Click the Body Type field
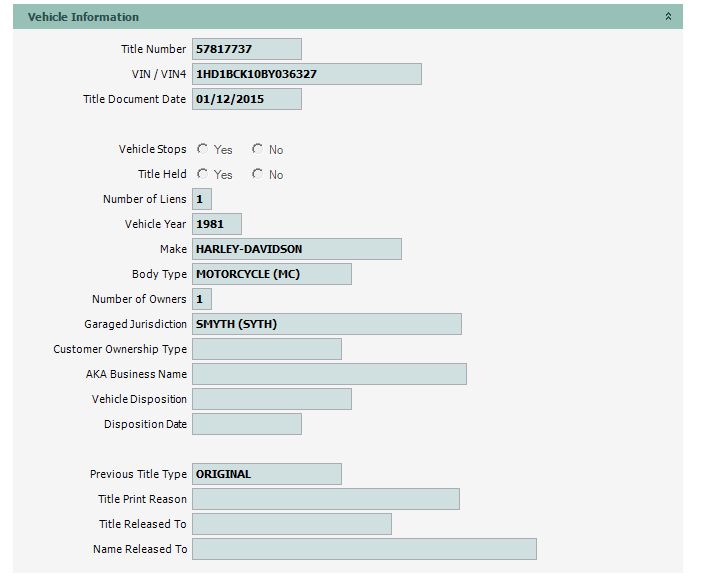Image resolution: width=714 pixels, height=583 pixels. [x=271, y=274]
